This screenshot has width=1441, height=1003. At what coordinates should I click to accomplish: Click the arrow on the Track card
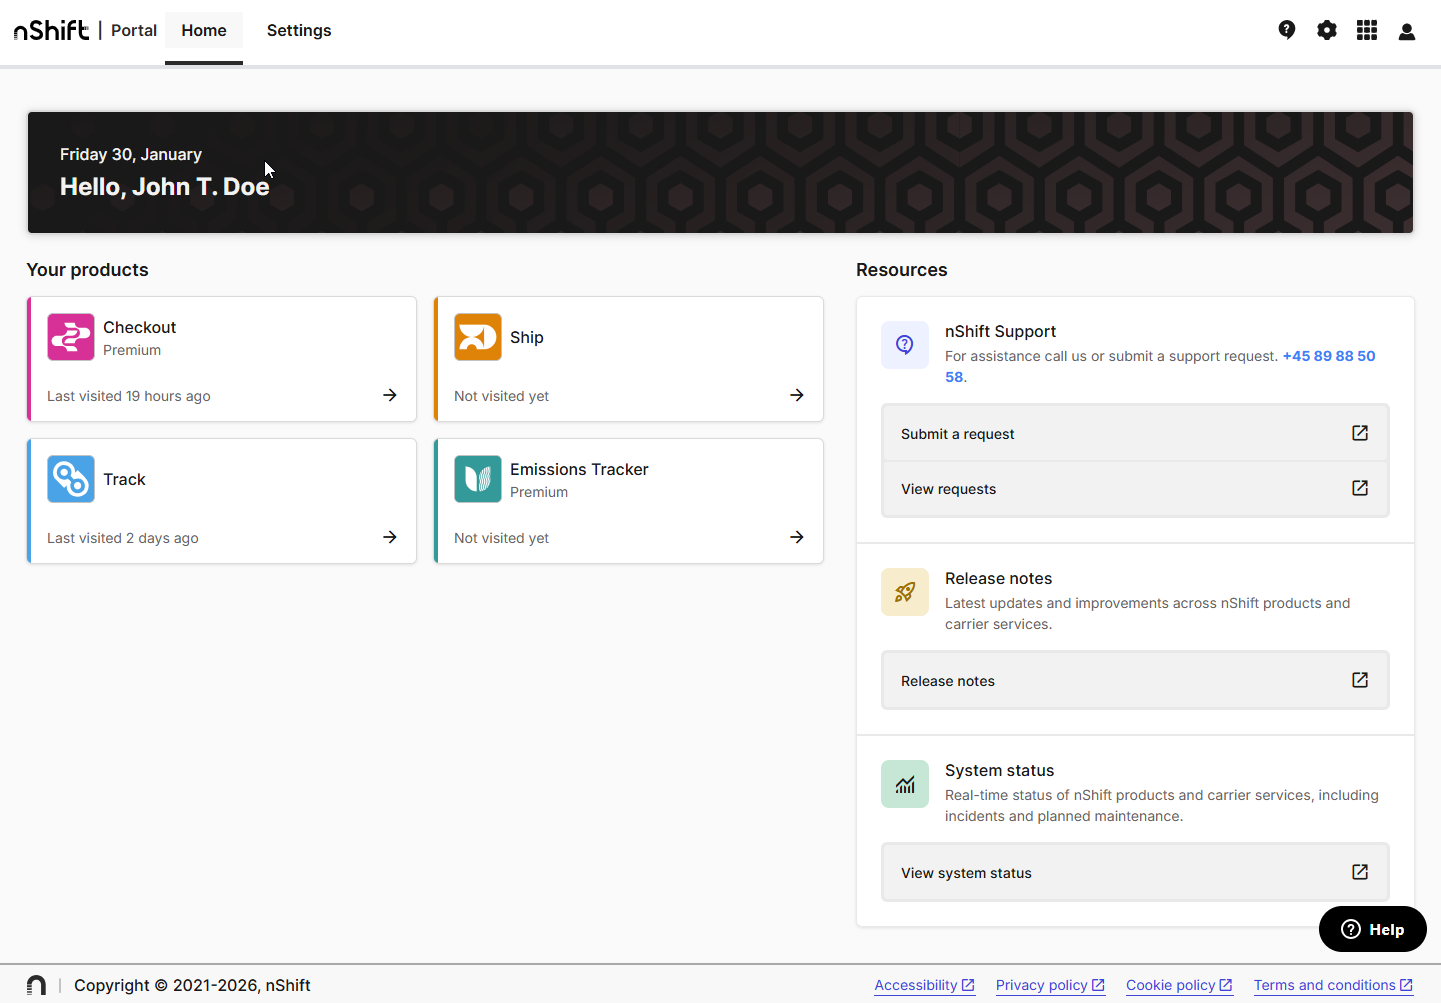point(390,537)
